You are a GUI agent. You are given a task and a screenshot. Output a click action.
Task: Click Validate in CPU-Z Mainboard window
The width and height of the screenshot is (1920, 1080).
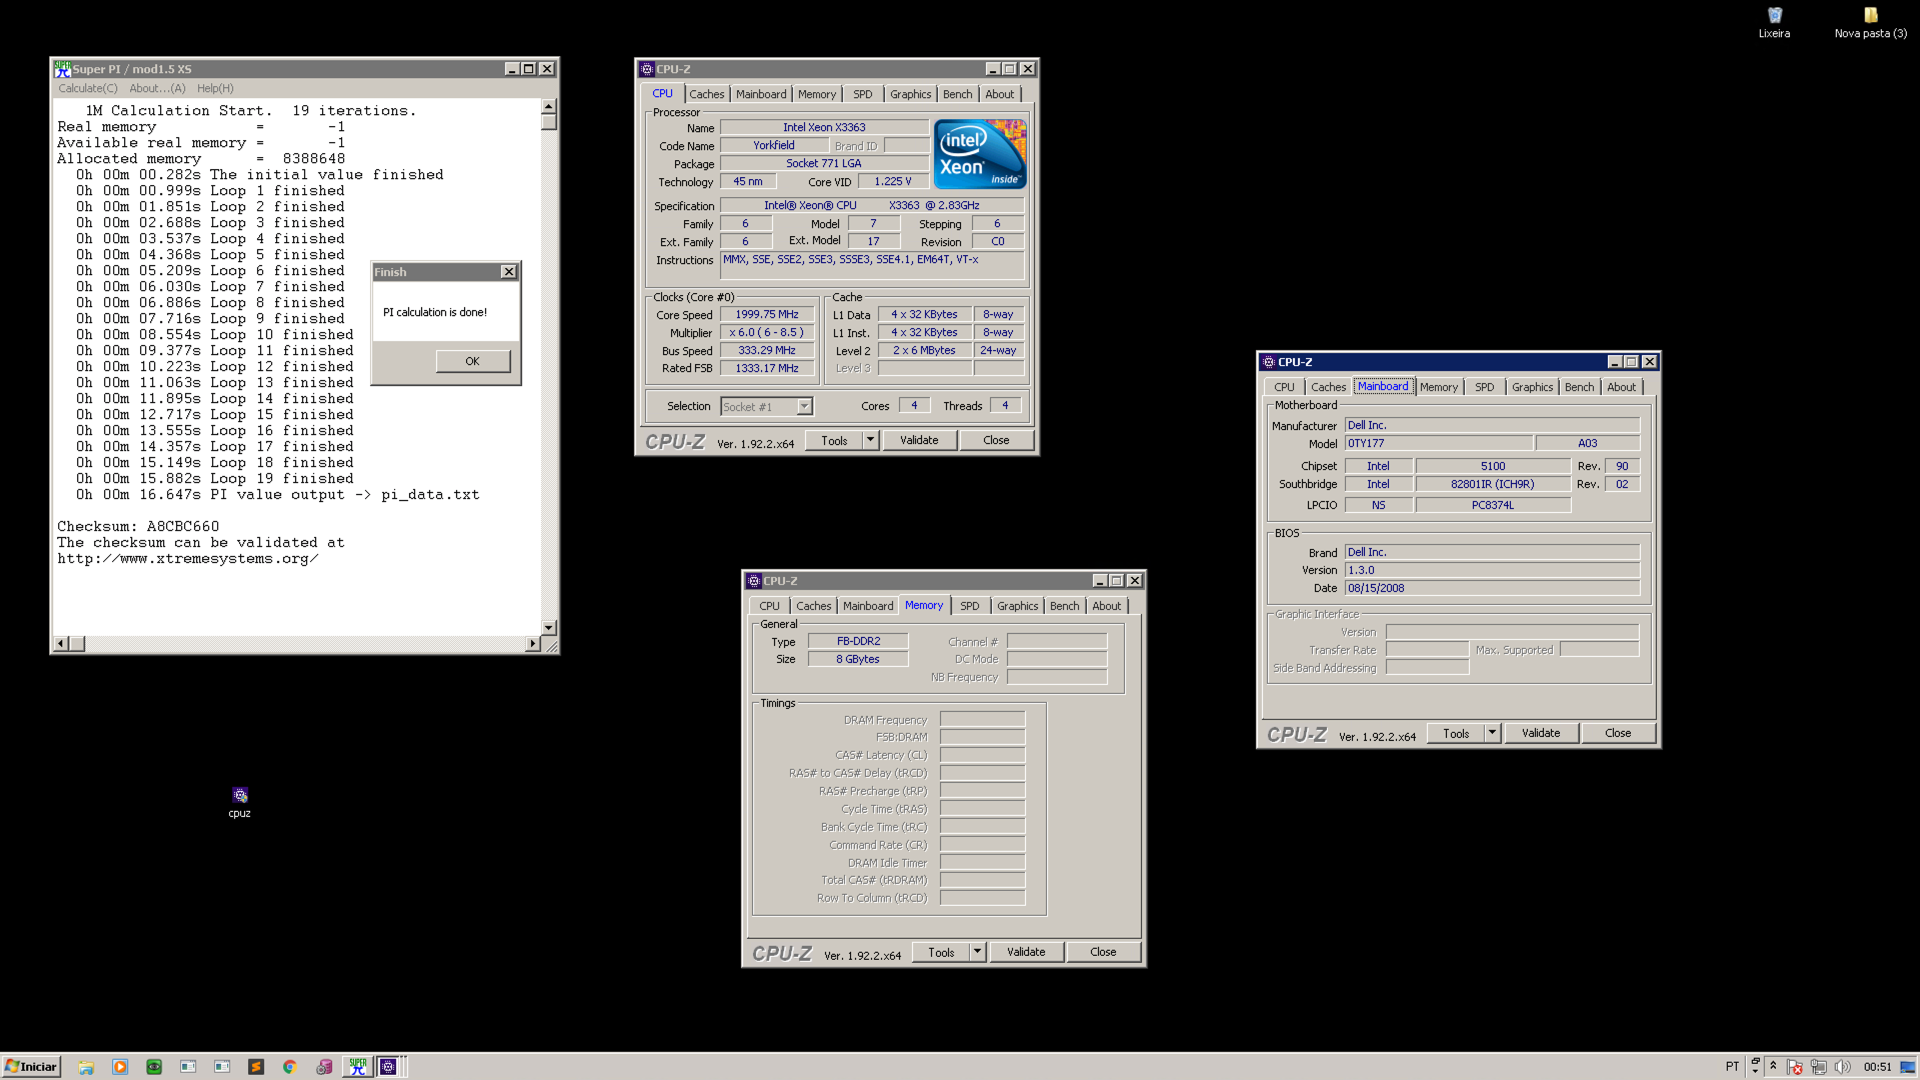coord(1541,734)
